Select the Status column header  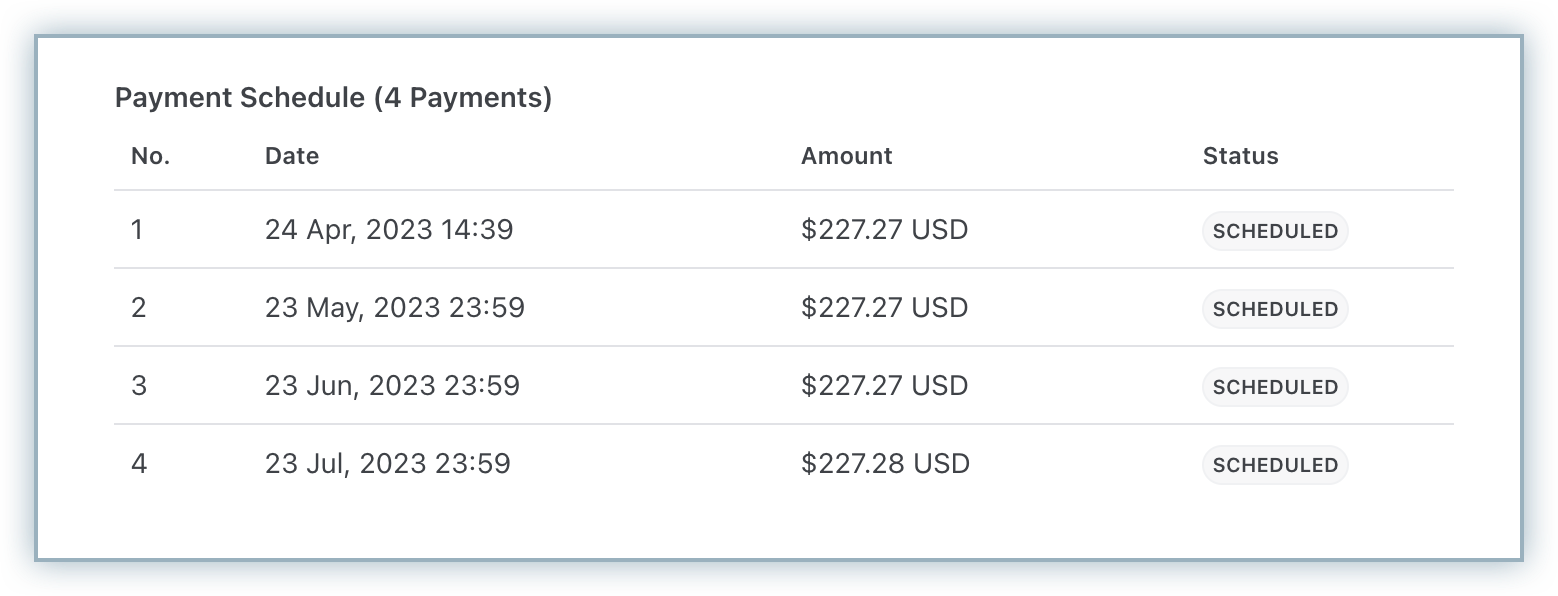pyautogui.click(x=1240, y=156)
